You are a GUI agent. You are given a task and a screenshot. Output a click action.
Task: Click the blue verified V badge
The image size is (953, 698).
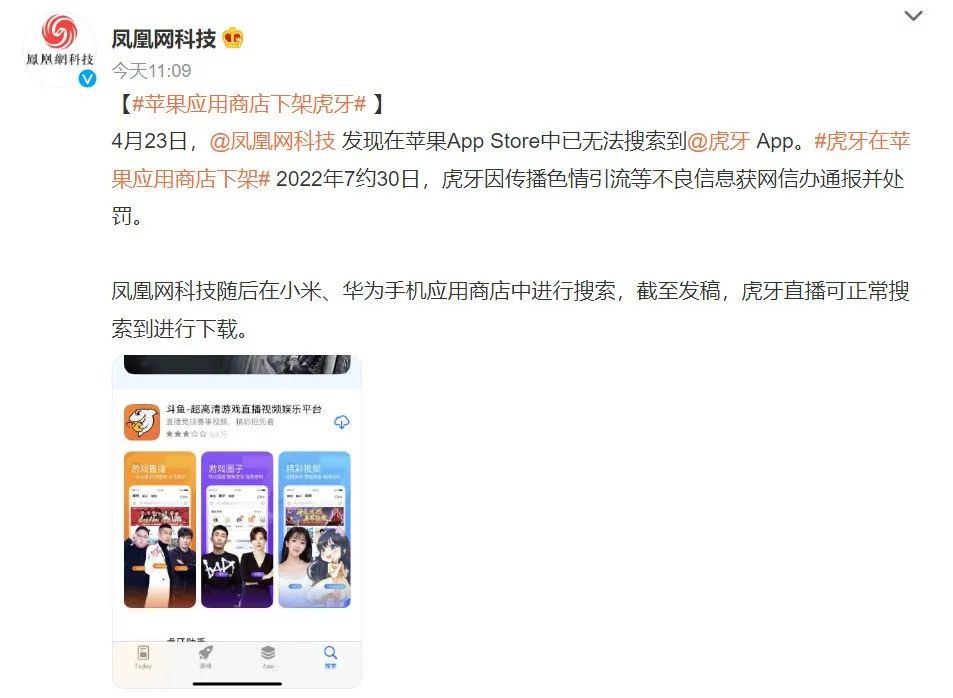pos(88,78)
